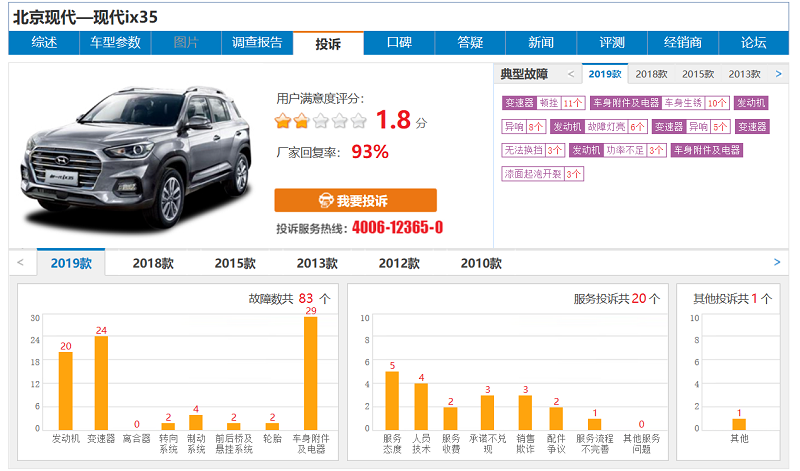
Task: Click the 人员技术 bar showing 4
Action: point(421,407)
